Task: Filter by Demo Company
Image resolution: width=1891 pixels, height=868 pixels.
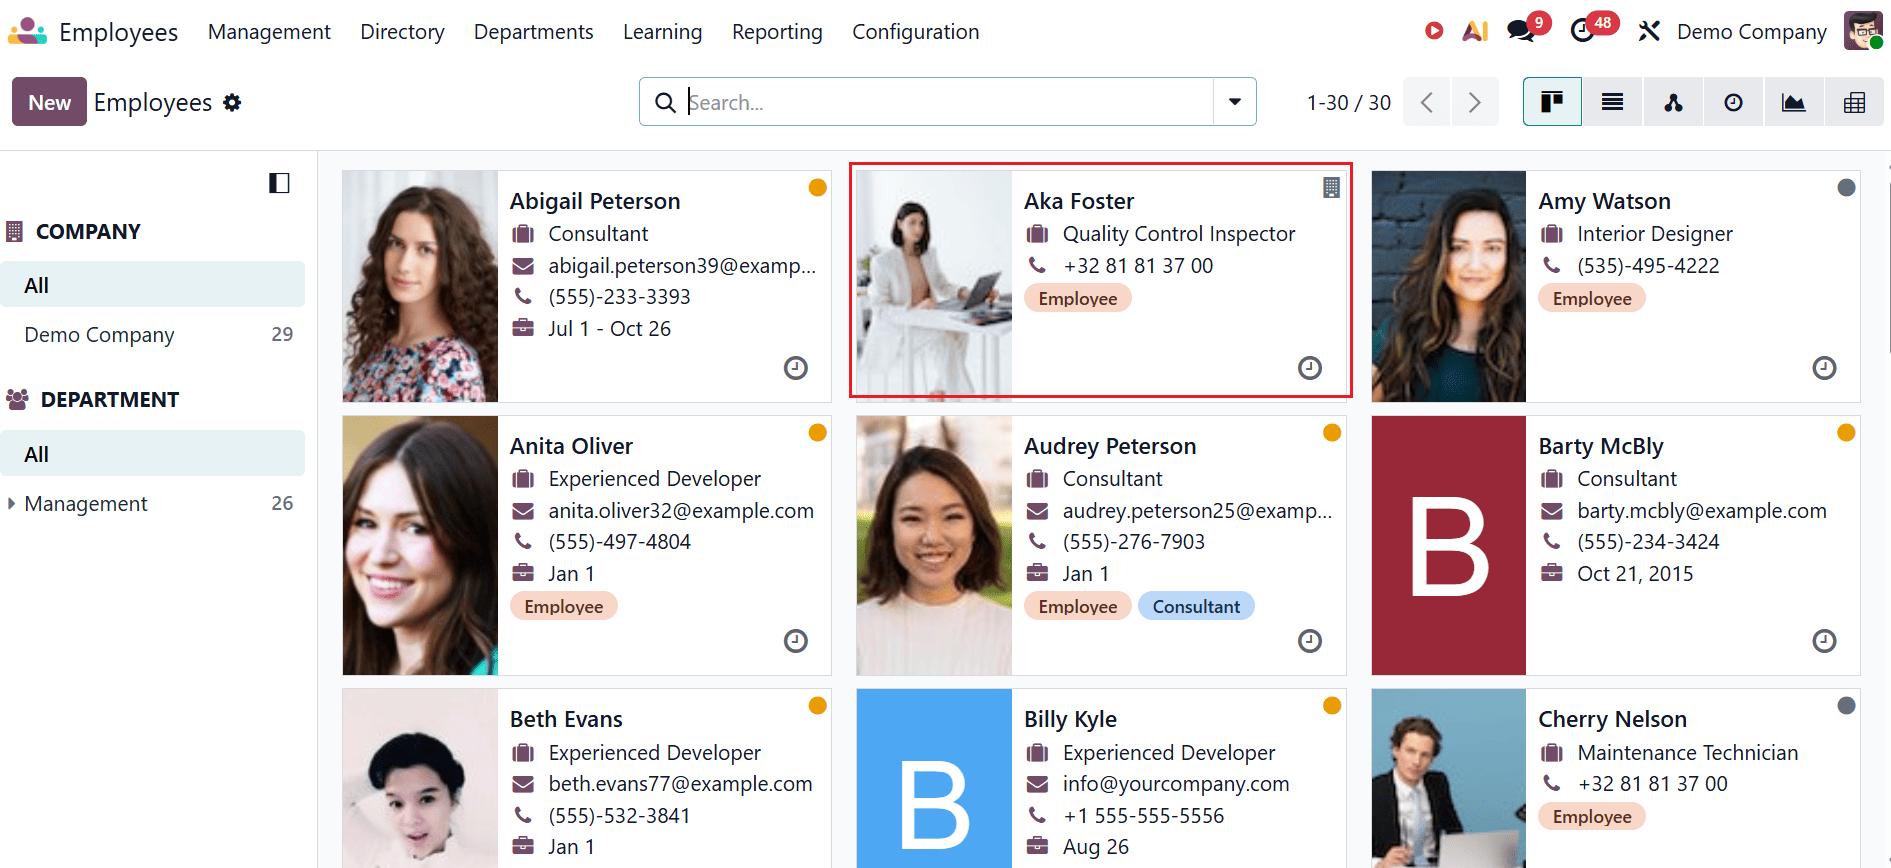Action: pos(152,334)
